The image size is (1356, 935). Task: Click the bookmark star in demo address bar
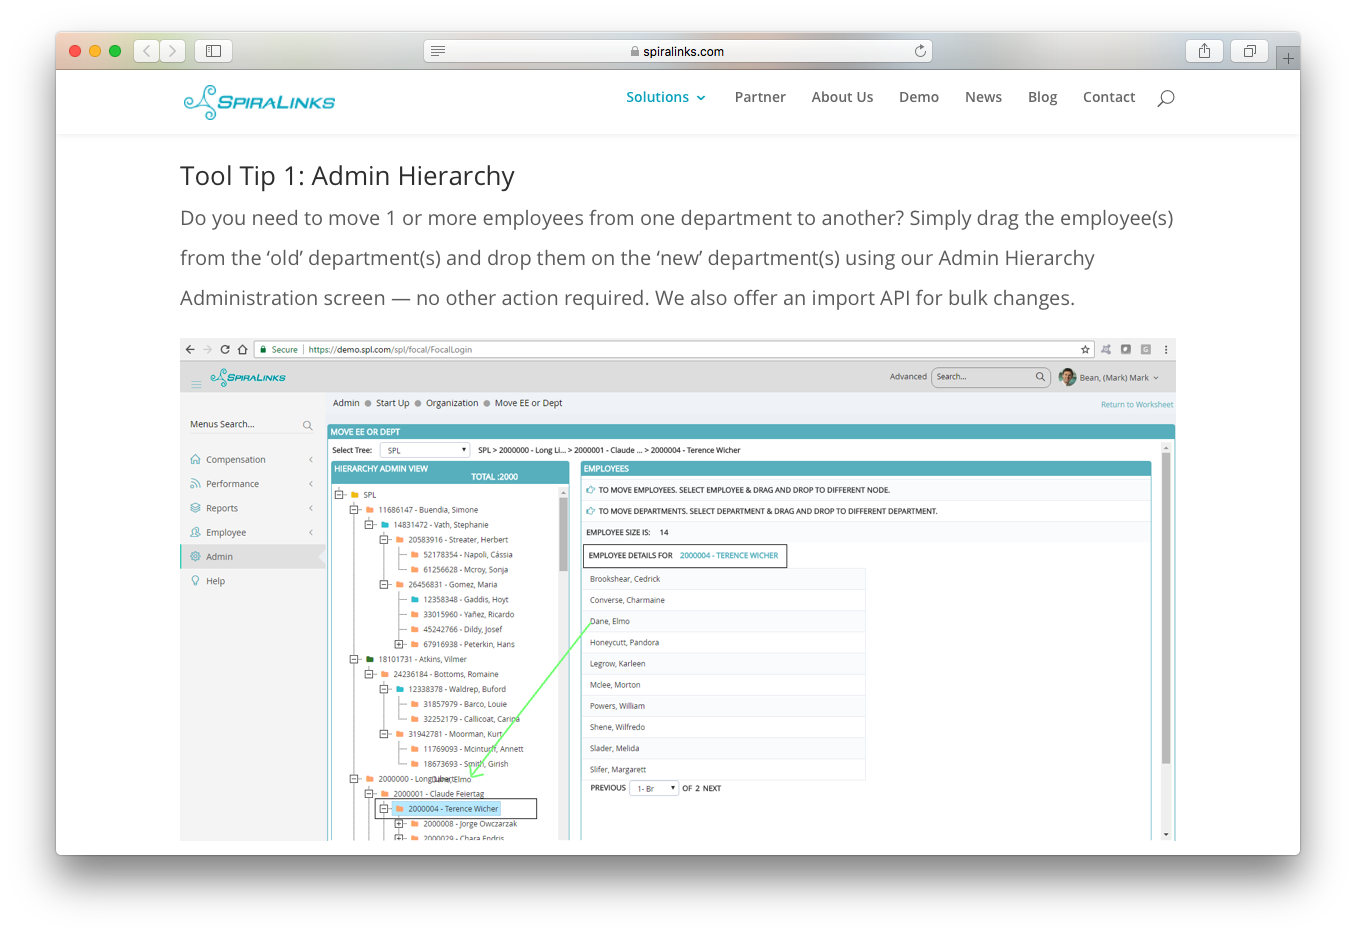click(1085, 350)
